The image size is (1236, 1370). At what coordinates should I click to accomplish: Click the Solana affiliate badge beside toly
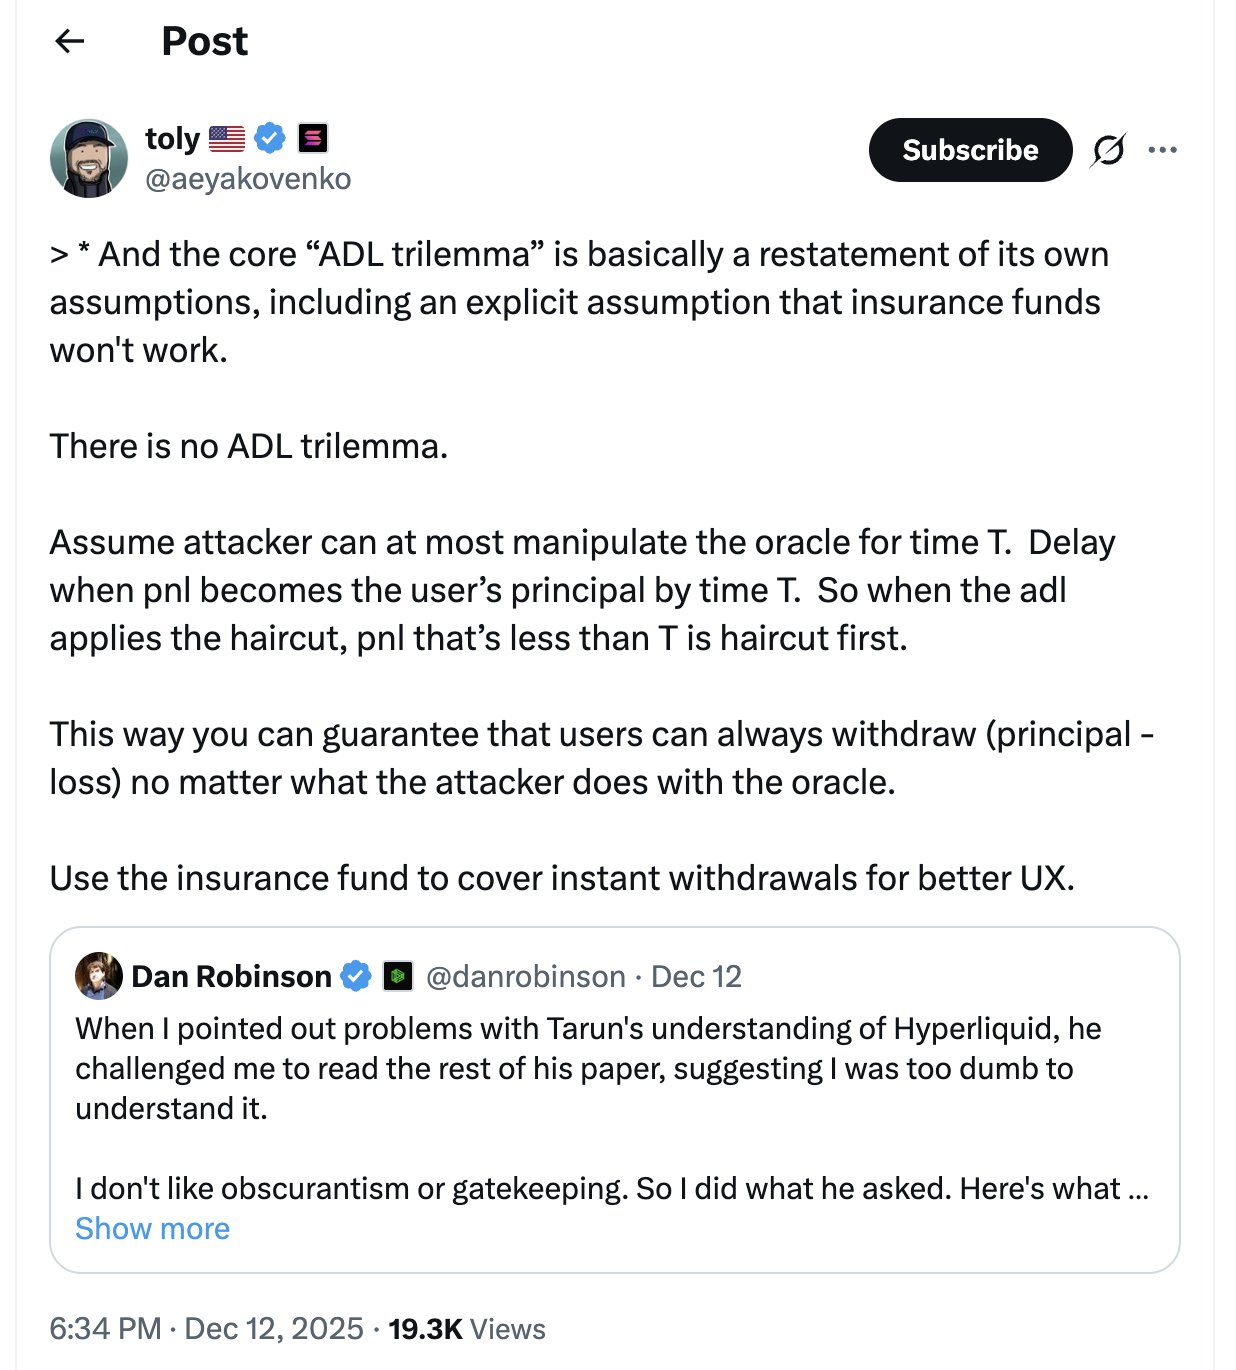[313, 138]
